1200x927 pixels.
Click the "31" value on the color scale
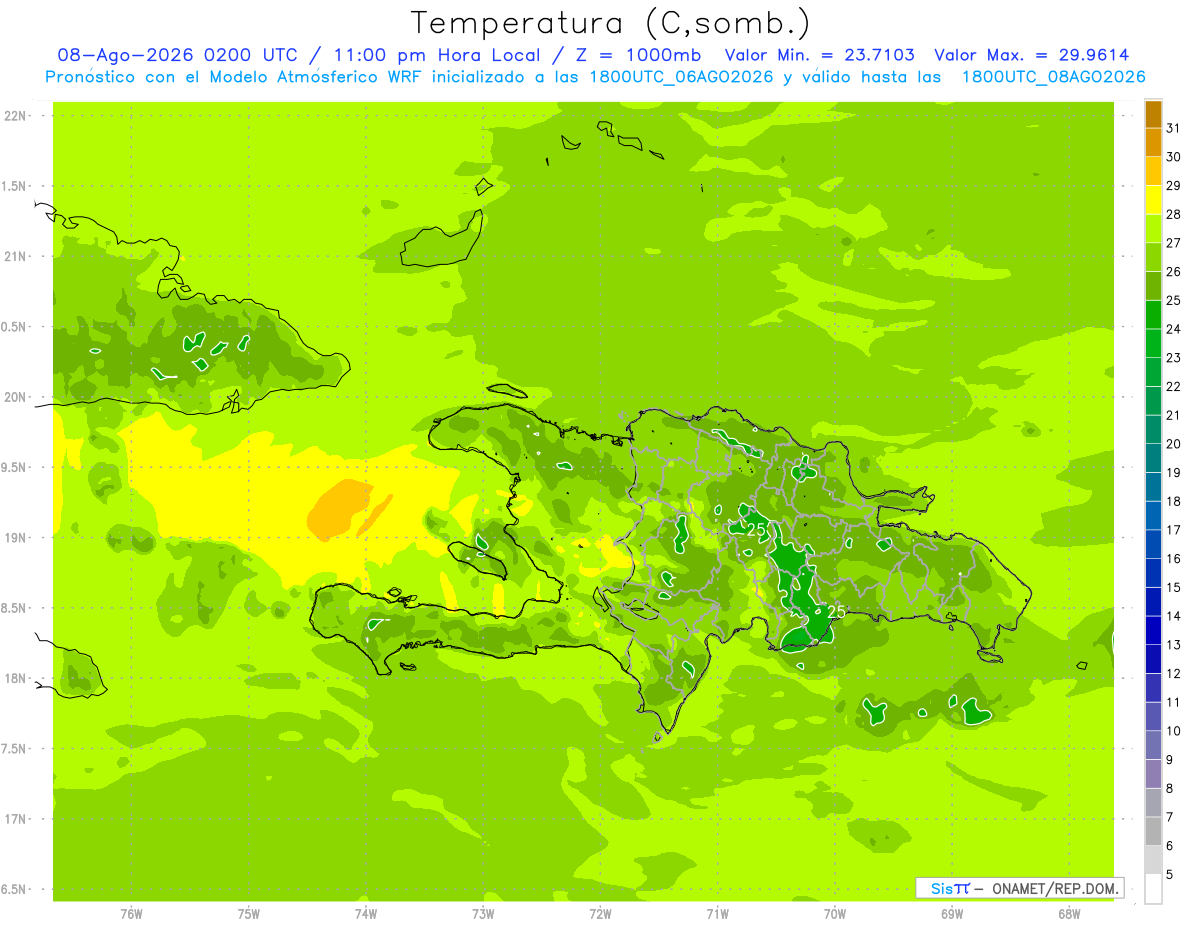click(1174, 127)
